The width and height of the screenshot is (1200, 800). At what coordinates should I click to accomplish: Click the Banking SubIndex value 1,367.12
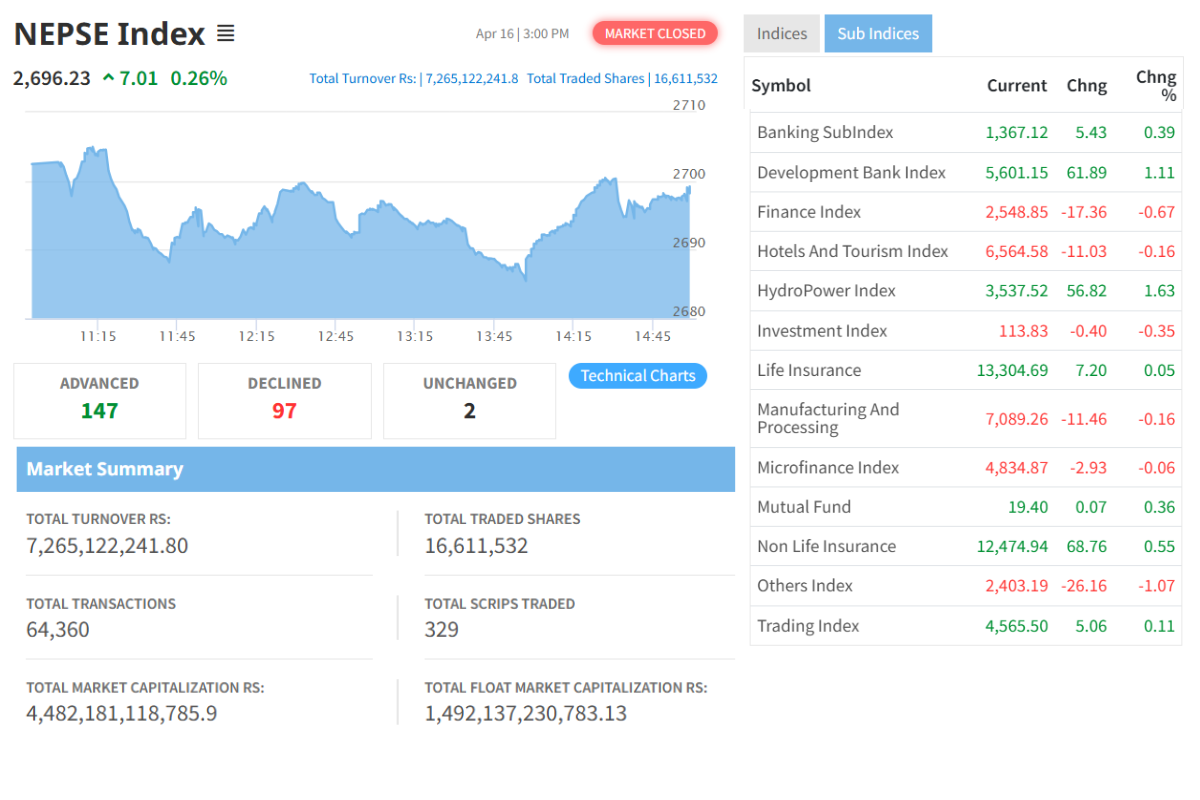pos(1017,133)
